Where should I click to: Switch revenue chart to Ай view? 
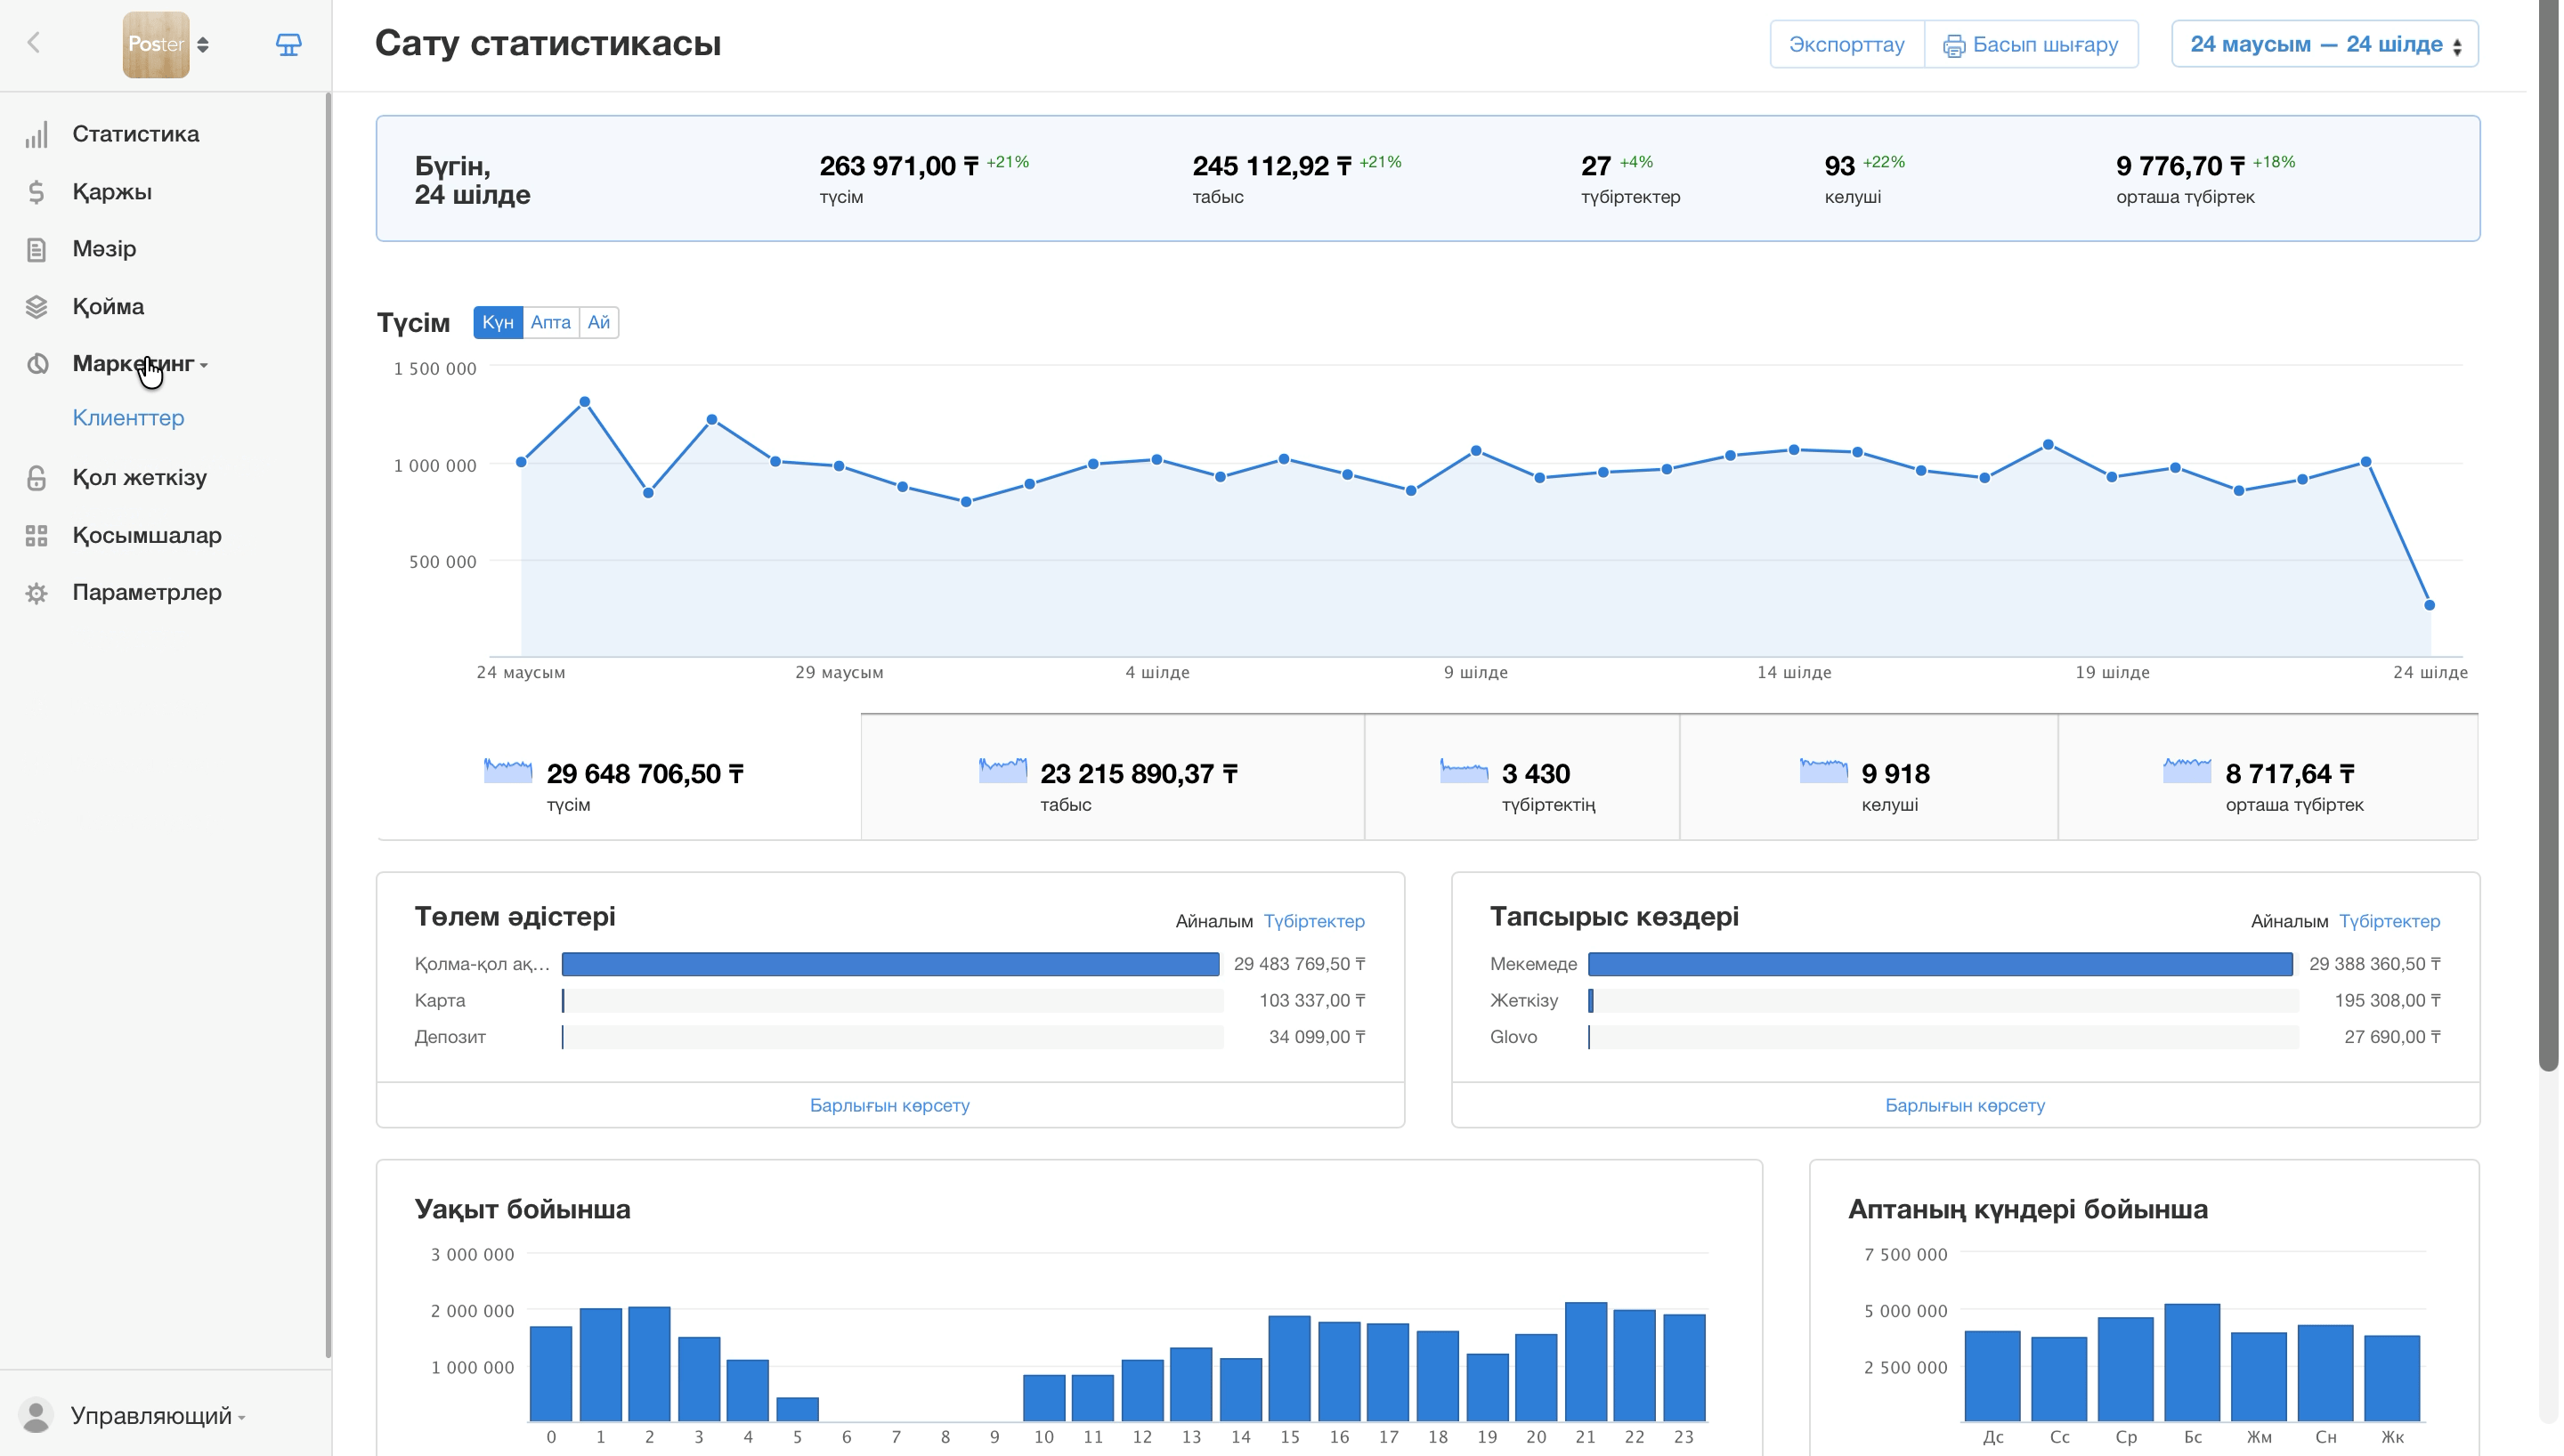pos(598,322)
